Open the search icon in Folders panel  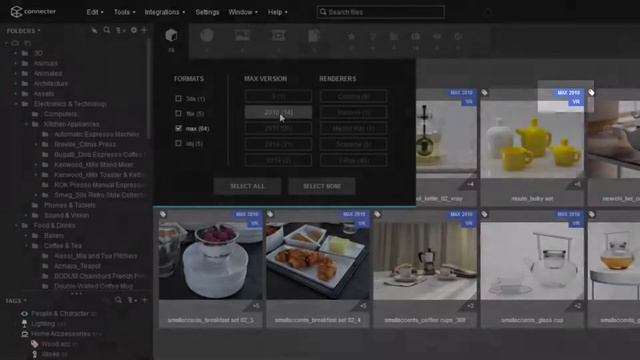point(107,30)
